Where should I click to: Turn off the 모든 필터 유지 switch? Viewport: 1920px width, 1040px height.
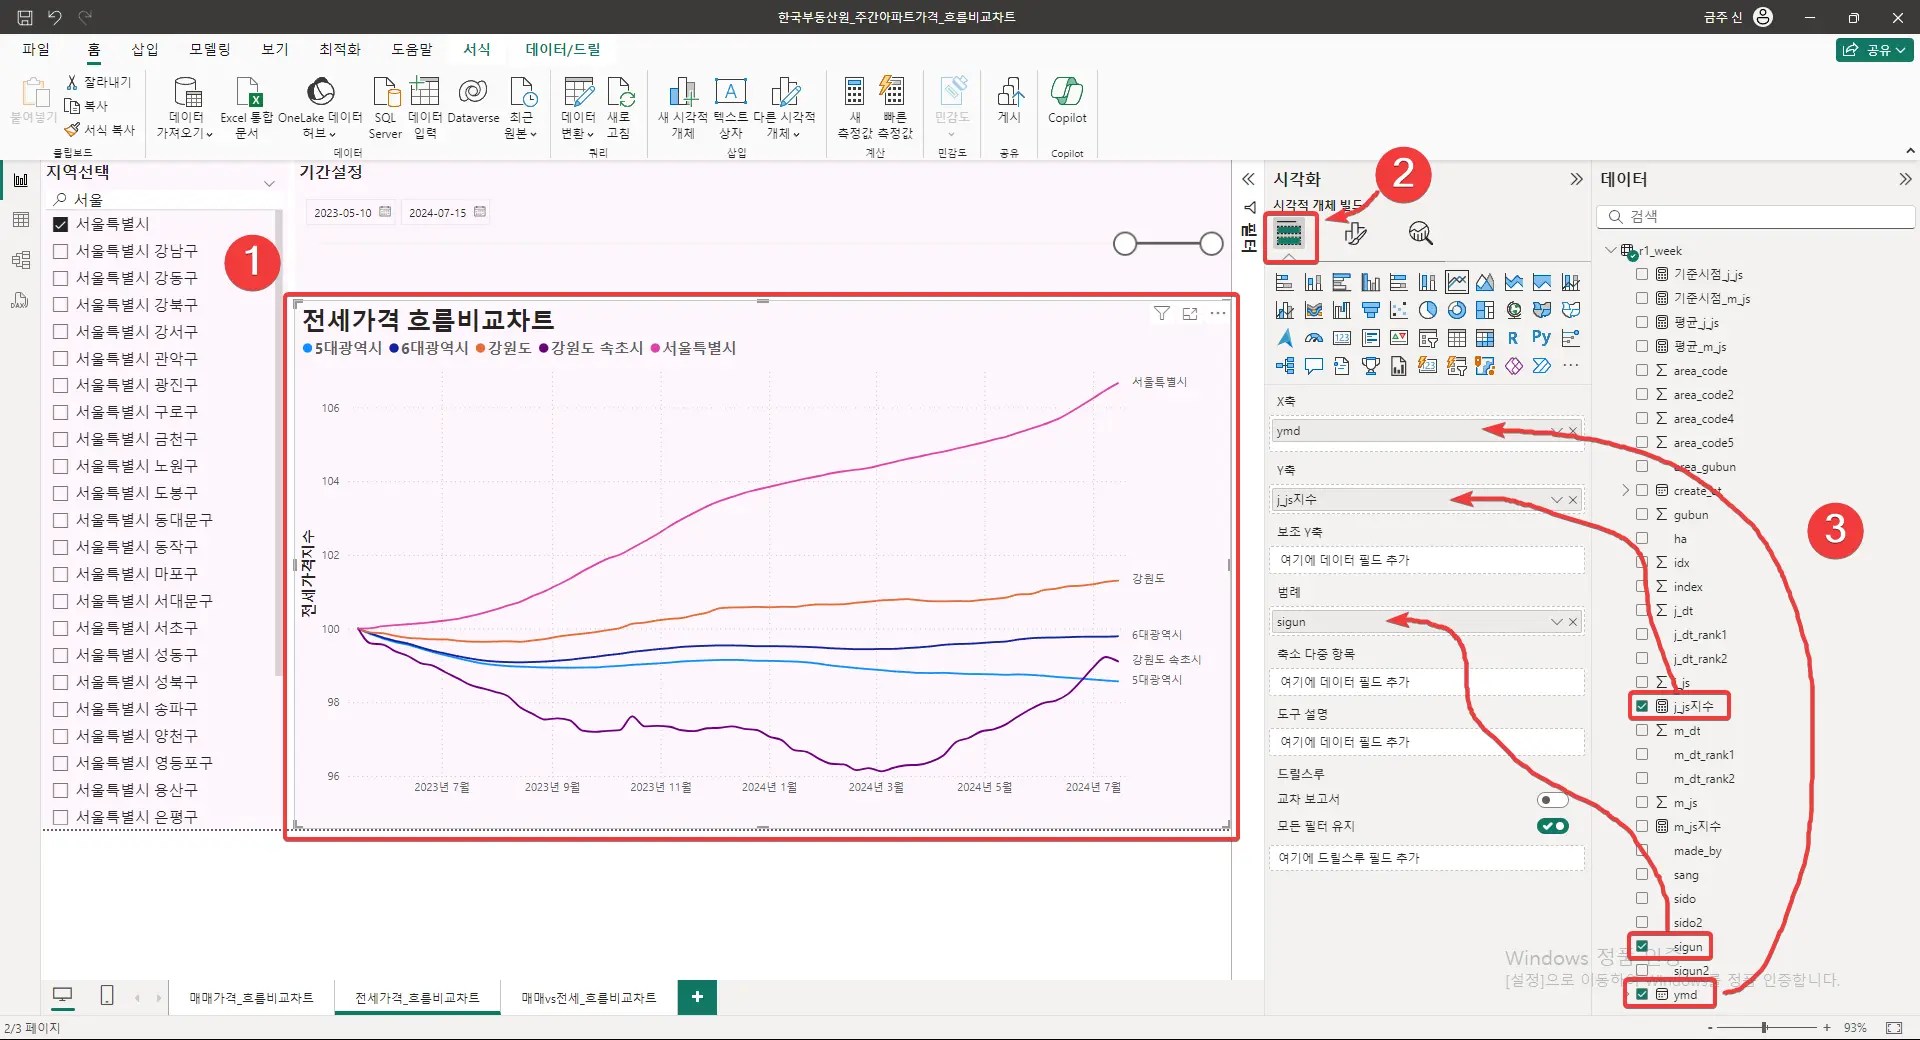(x=1552, y=826)
